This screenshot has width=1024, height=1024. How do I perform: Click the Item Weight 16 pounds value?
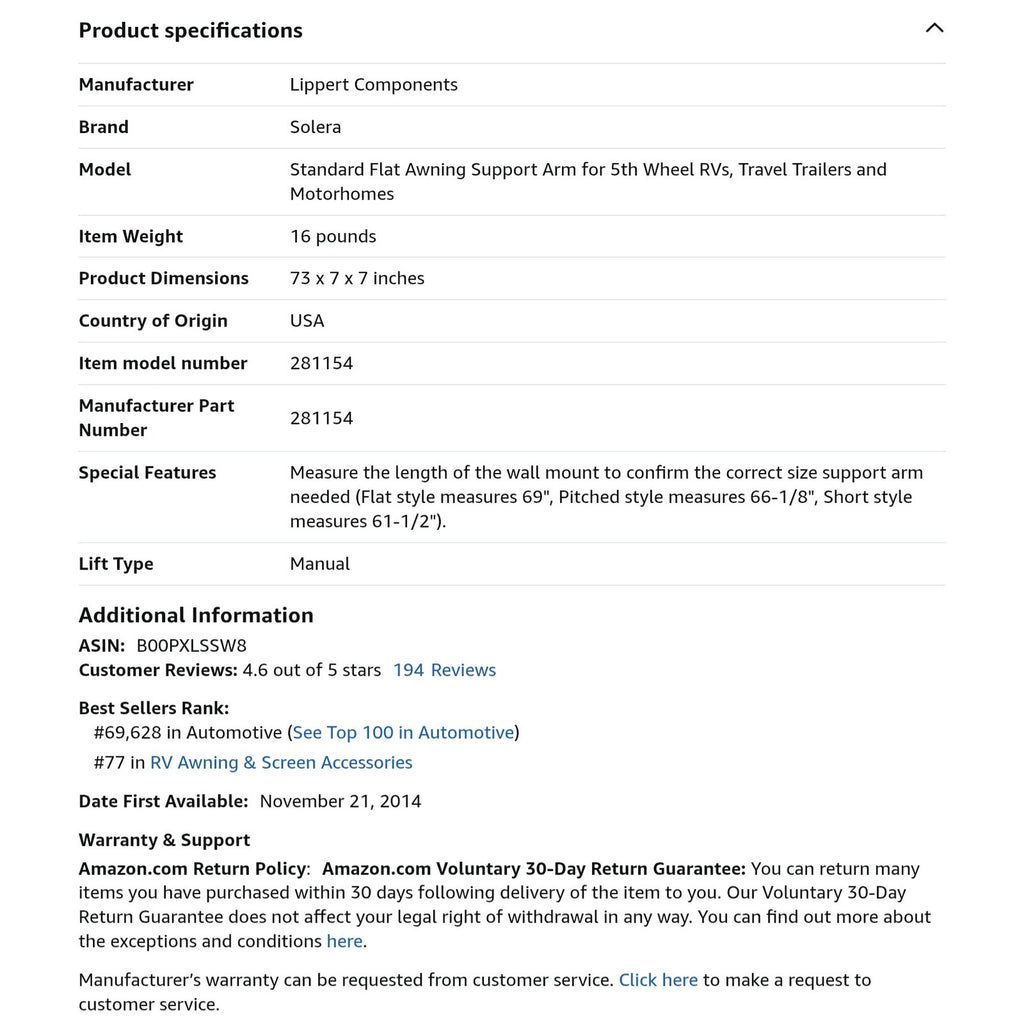tap(333, 236)
